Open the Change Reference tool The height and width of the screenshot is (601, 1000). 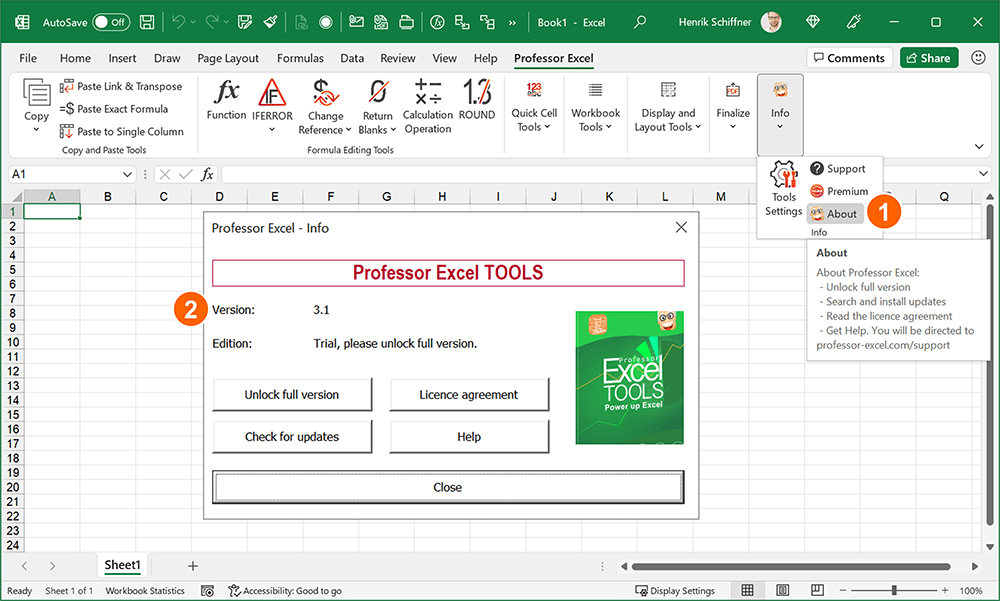coord(325,107)
